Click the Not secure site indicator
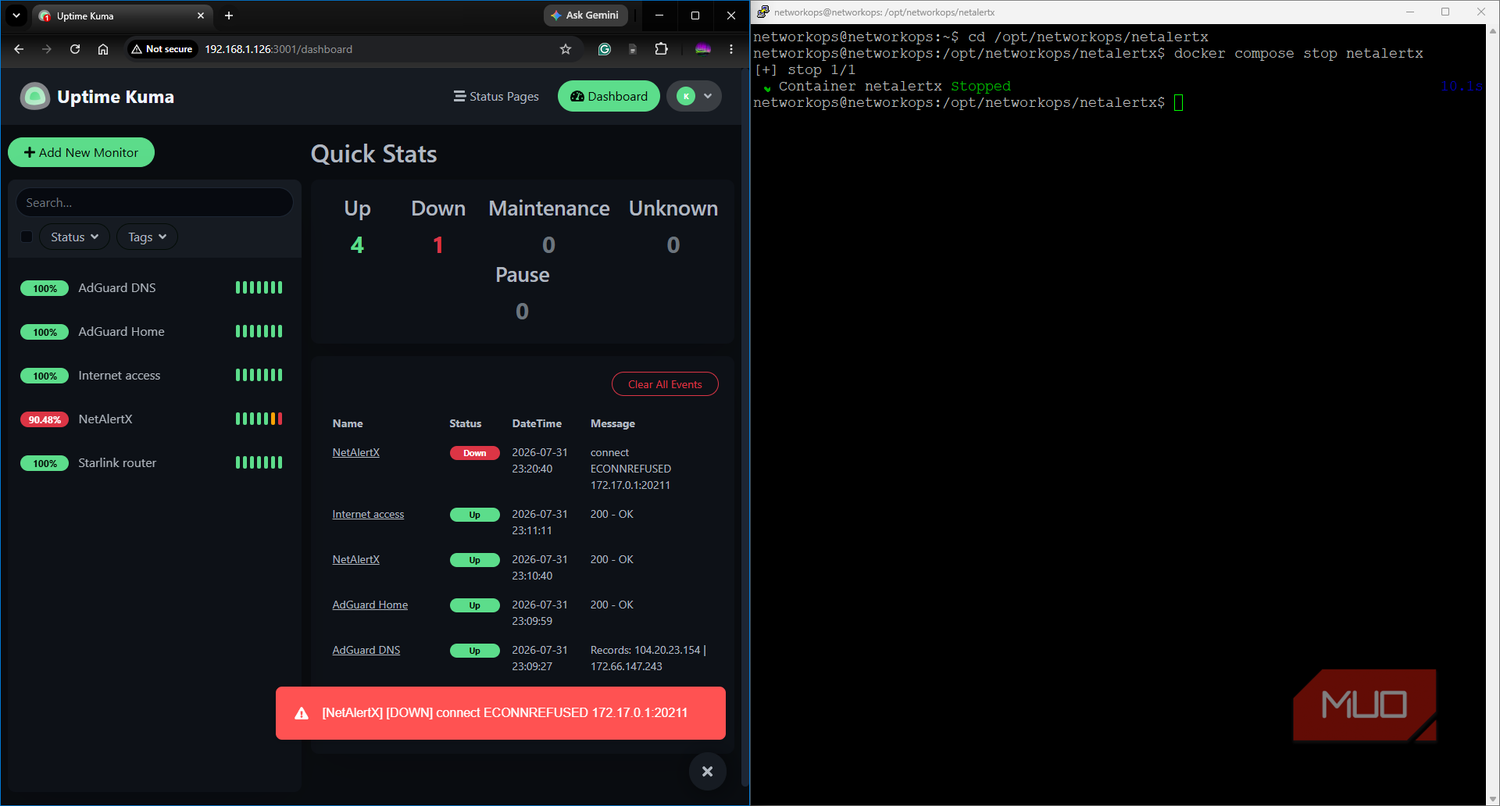The width and height of the screenshot is (1500, 806). click(162, 49)
